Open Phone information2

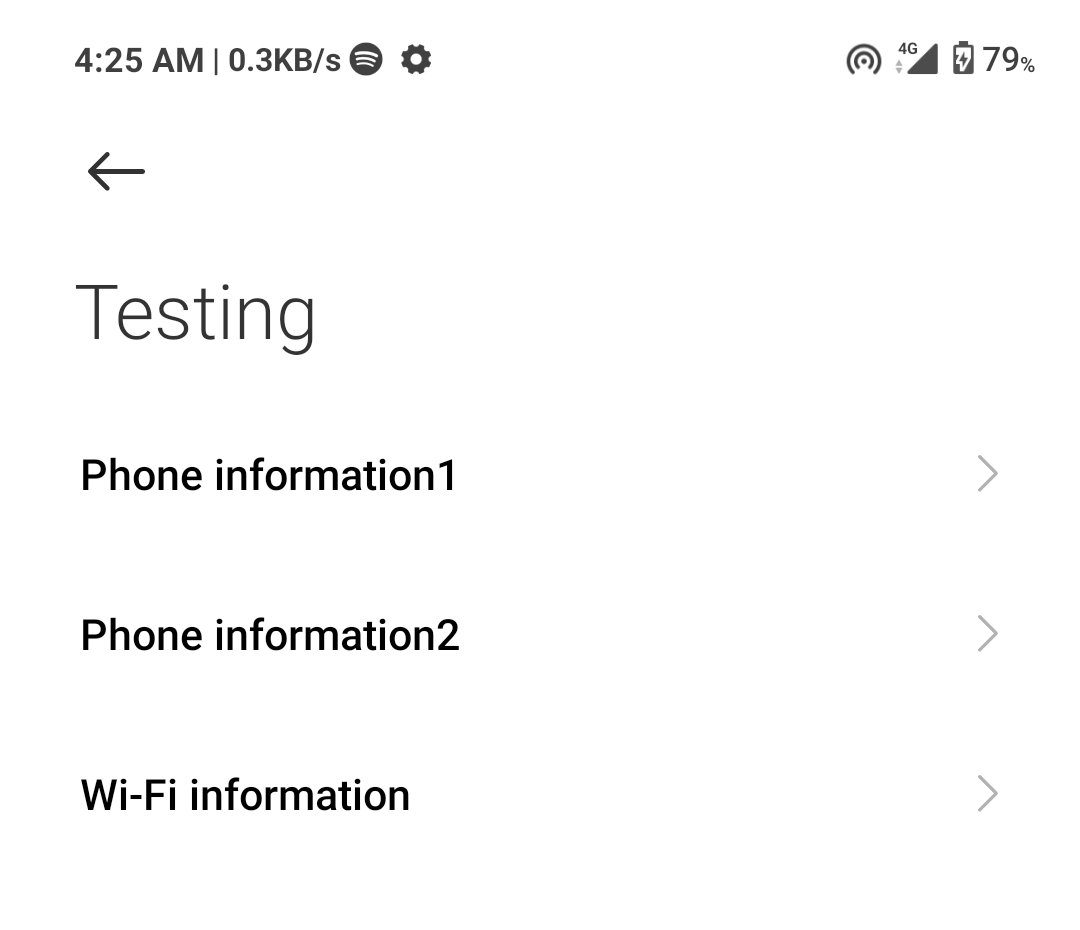(270, 635)
